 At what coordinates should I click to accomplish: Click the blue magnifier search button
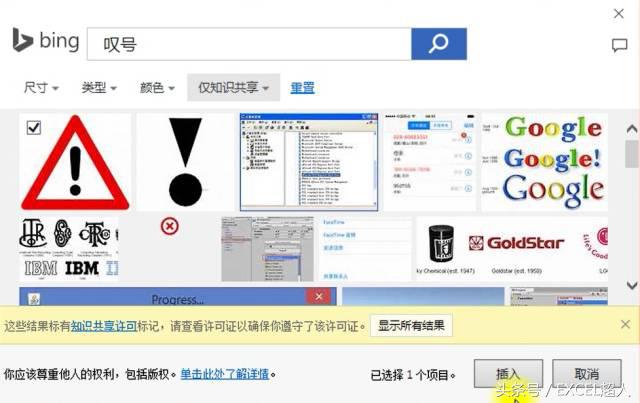click(439, 44)
